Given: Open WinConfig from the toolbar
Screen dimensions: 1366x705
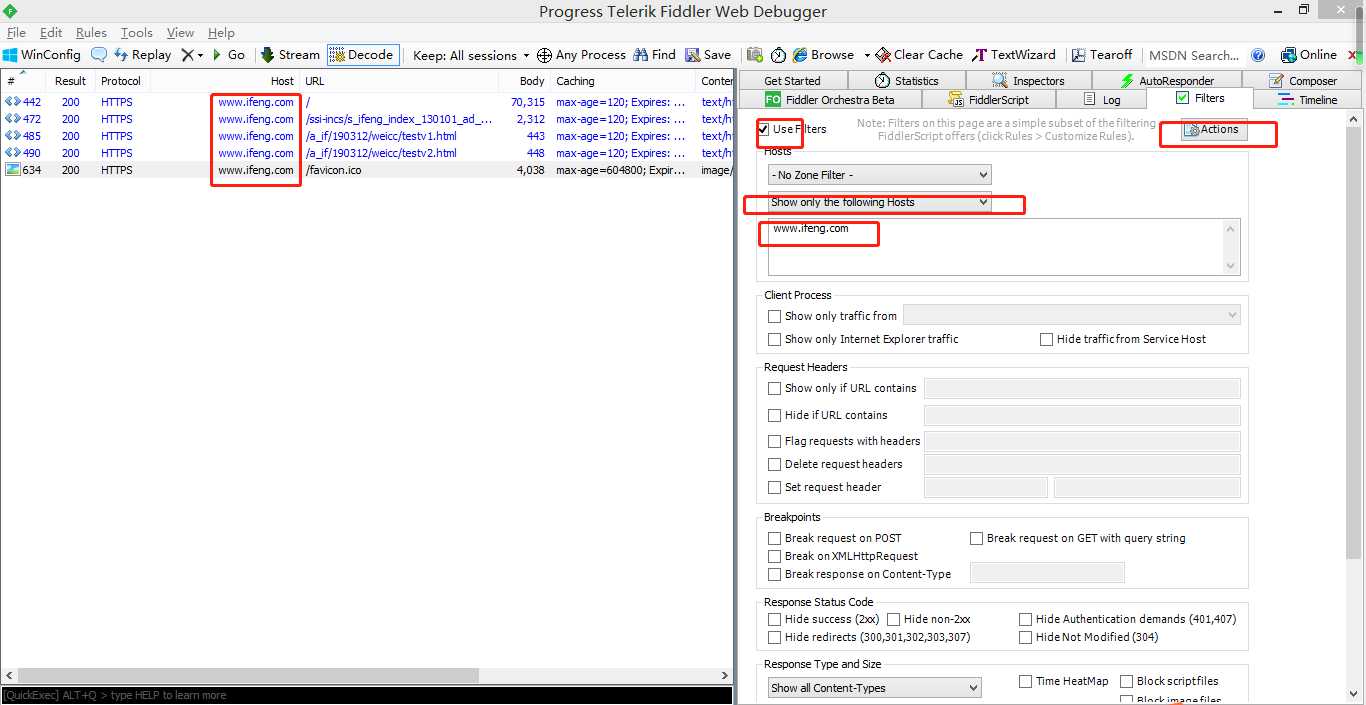Looking at the screenshot, I should click(42, 55).
